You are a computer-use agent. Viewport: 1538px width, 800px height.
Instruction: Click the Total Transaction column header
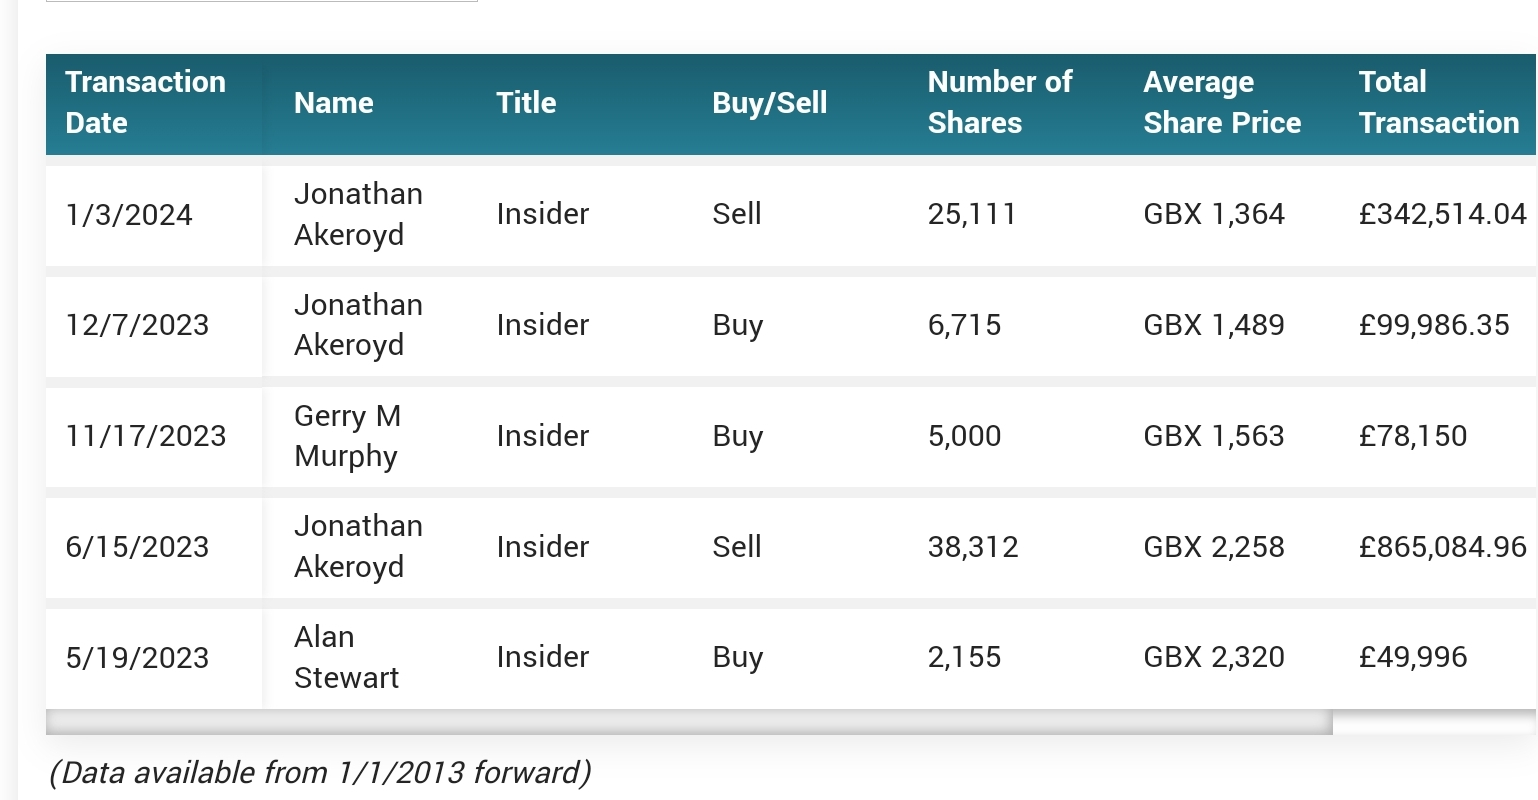[x=1439, y=102]
